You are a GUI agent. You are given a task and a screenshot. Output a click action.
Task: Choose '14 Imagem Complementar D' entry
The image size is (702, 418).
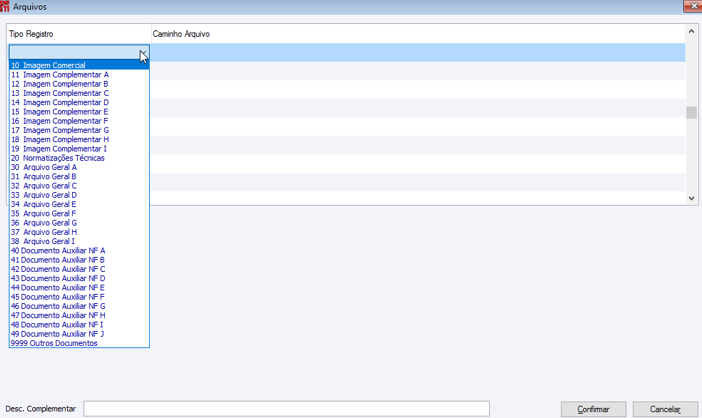point(79,102)
